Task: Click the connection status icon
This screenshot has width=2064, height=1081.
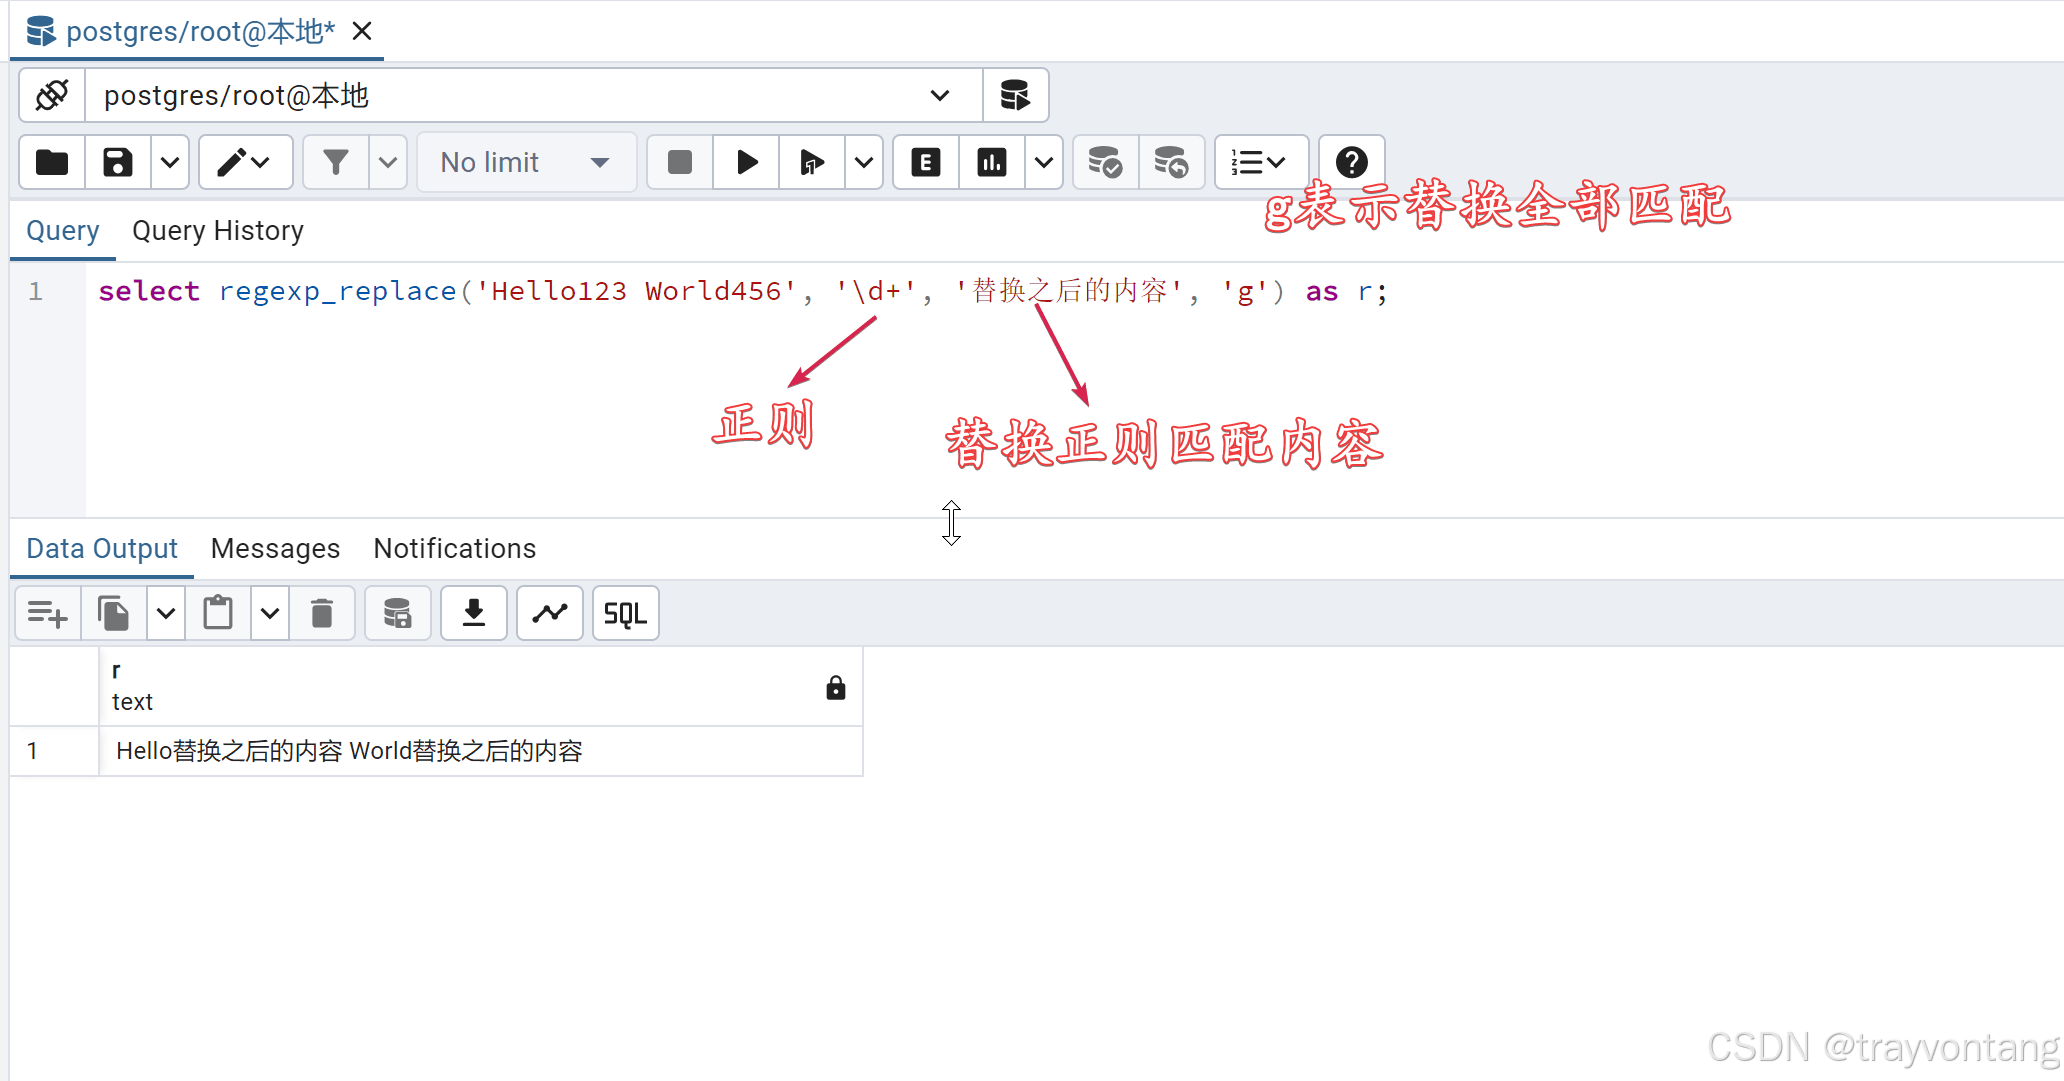Action: [x=52, y=96]
